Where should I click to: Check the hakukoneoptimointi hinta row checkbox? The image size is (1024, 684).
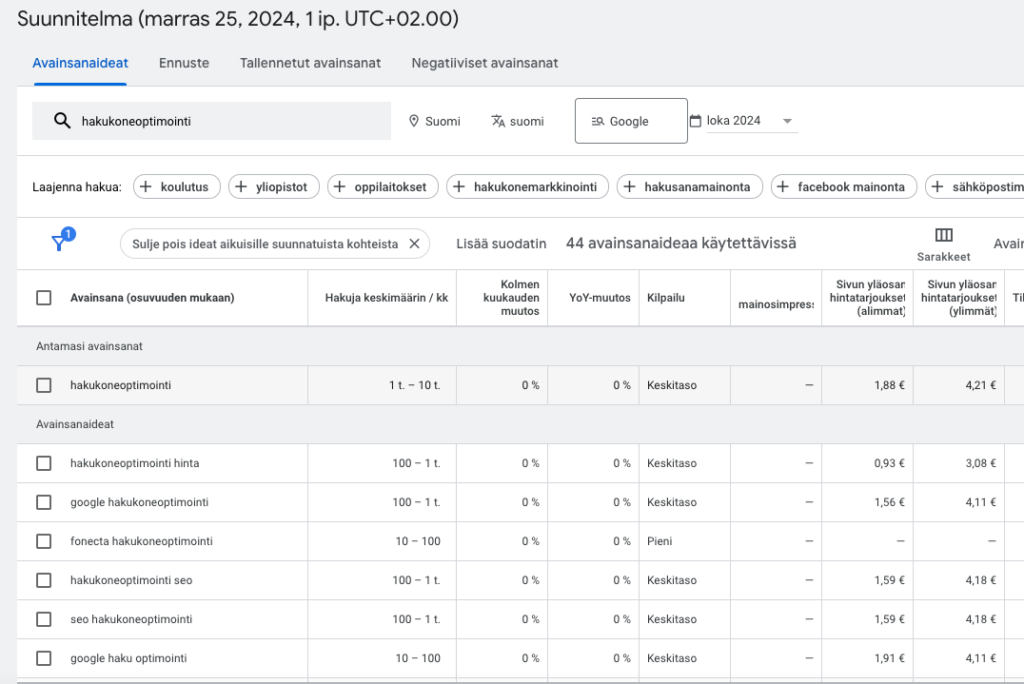[x=44, y=463]
